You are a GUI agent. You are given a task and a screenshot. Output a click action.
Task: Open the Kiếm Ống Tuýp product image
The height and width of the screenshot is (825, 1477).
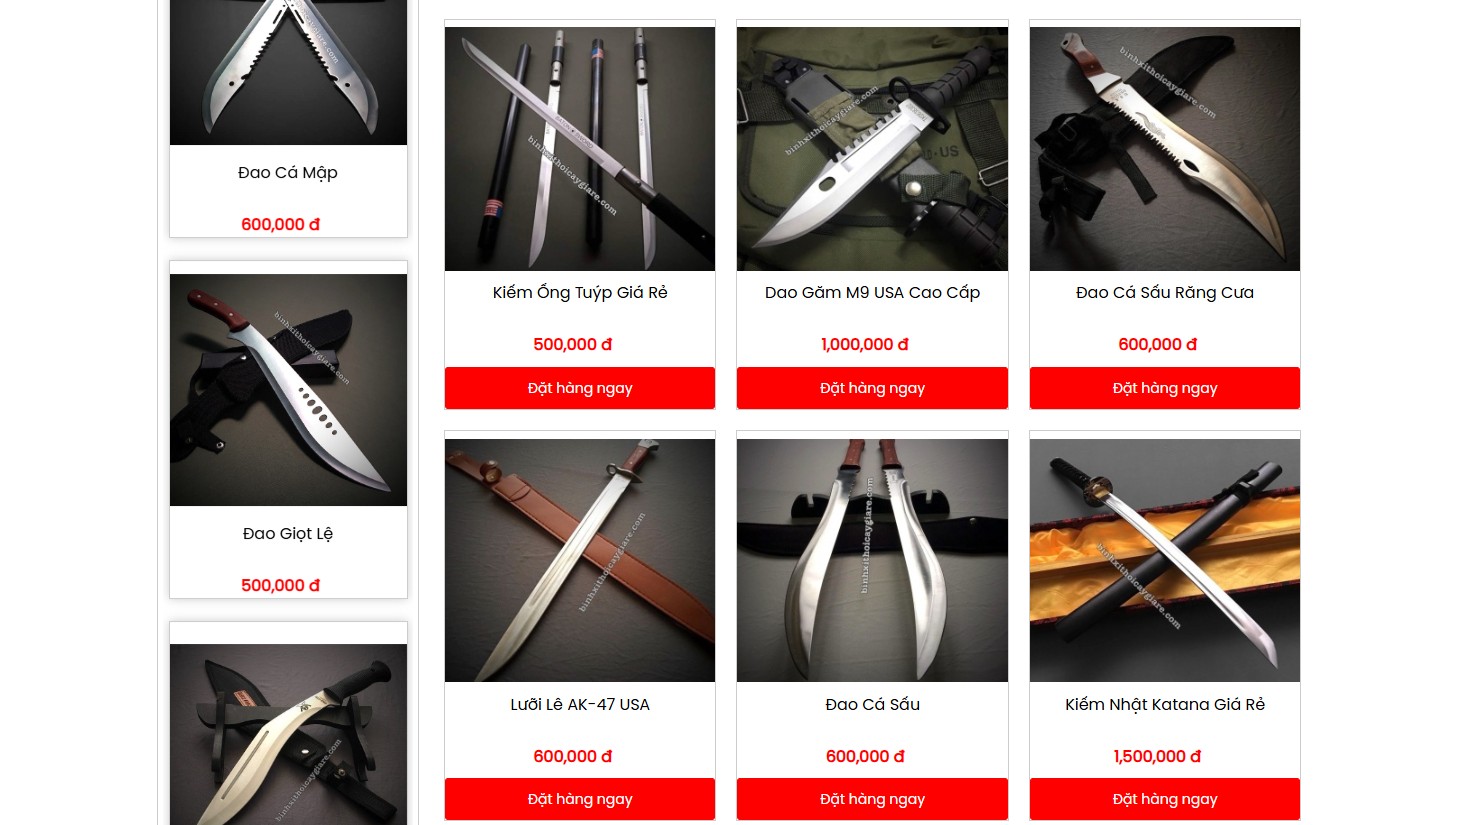pos(580,149)
